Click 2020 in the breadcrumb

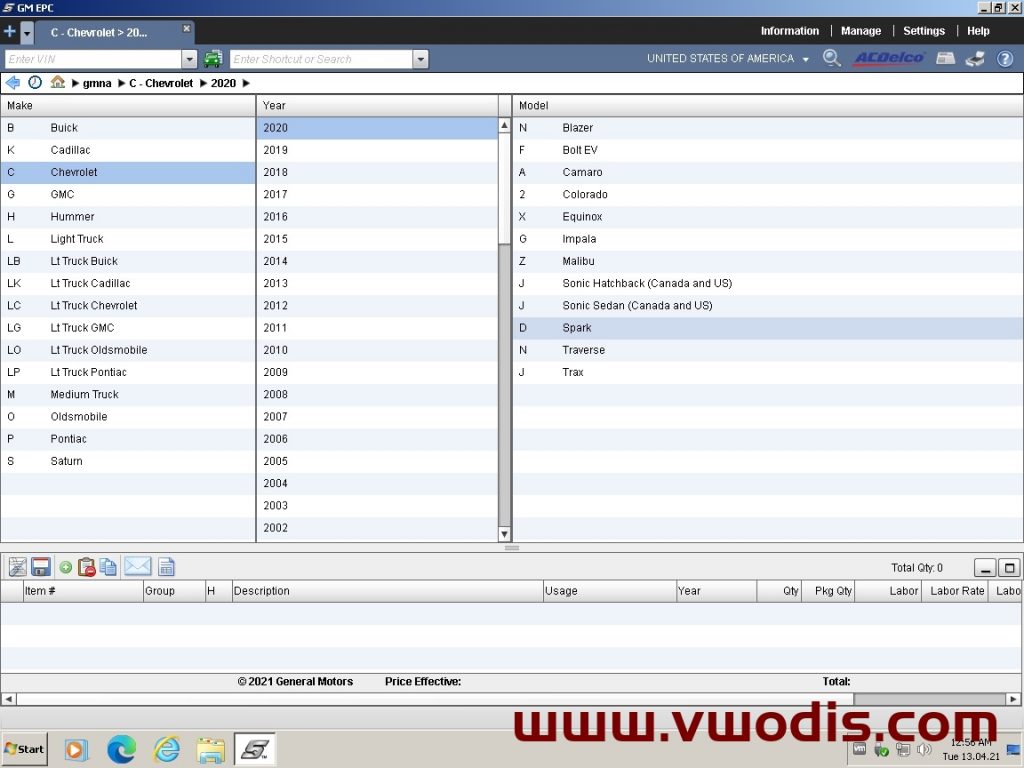(223, 83)
